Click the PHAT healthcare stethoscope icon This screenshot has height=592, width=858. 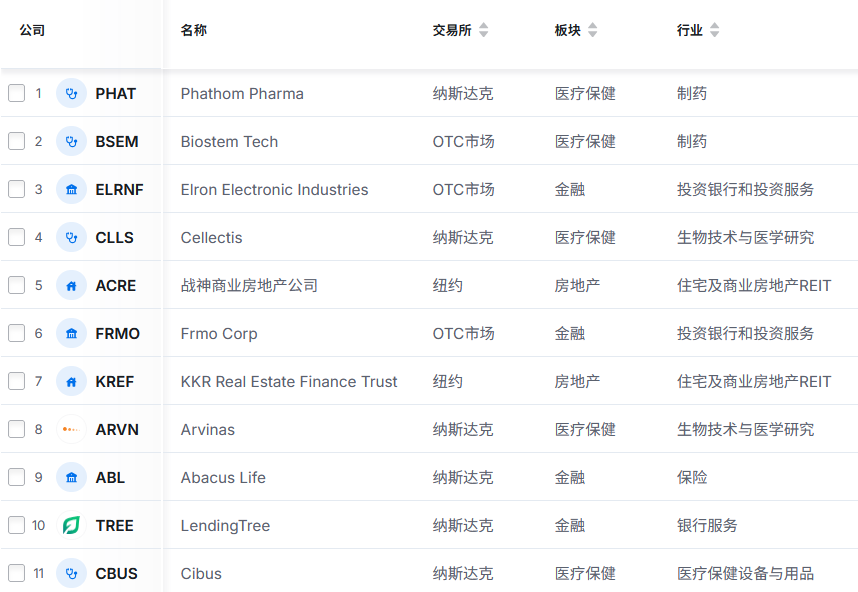point(71,94)
